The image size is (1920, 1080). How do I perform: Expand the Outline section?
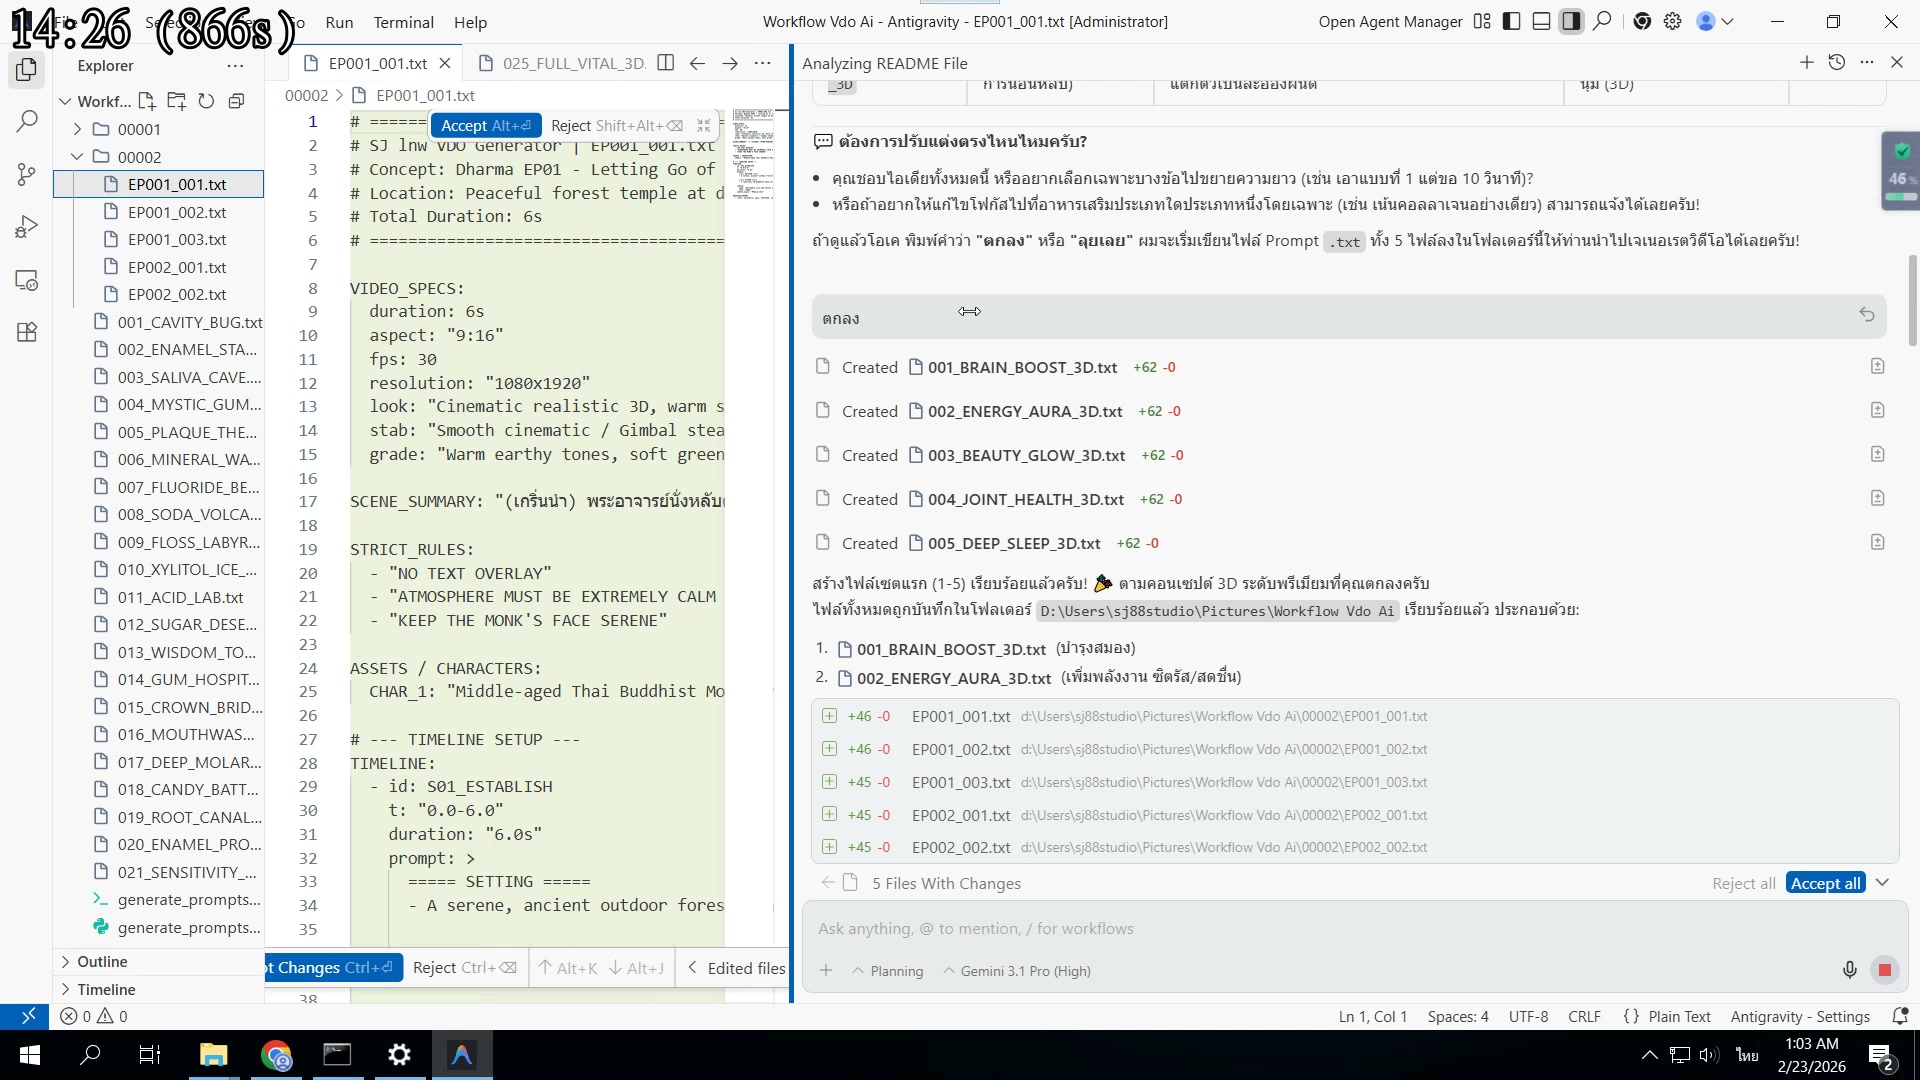tap(102, 961)
